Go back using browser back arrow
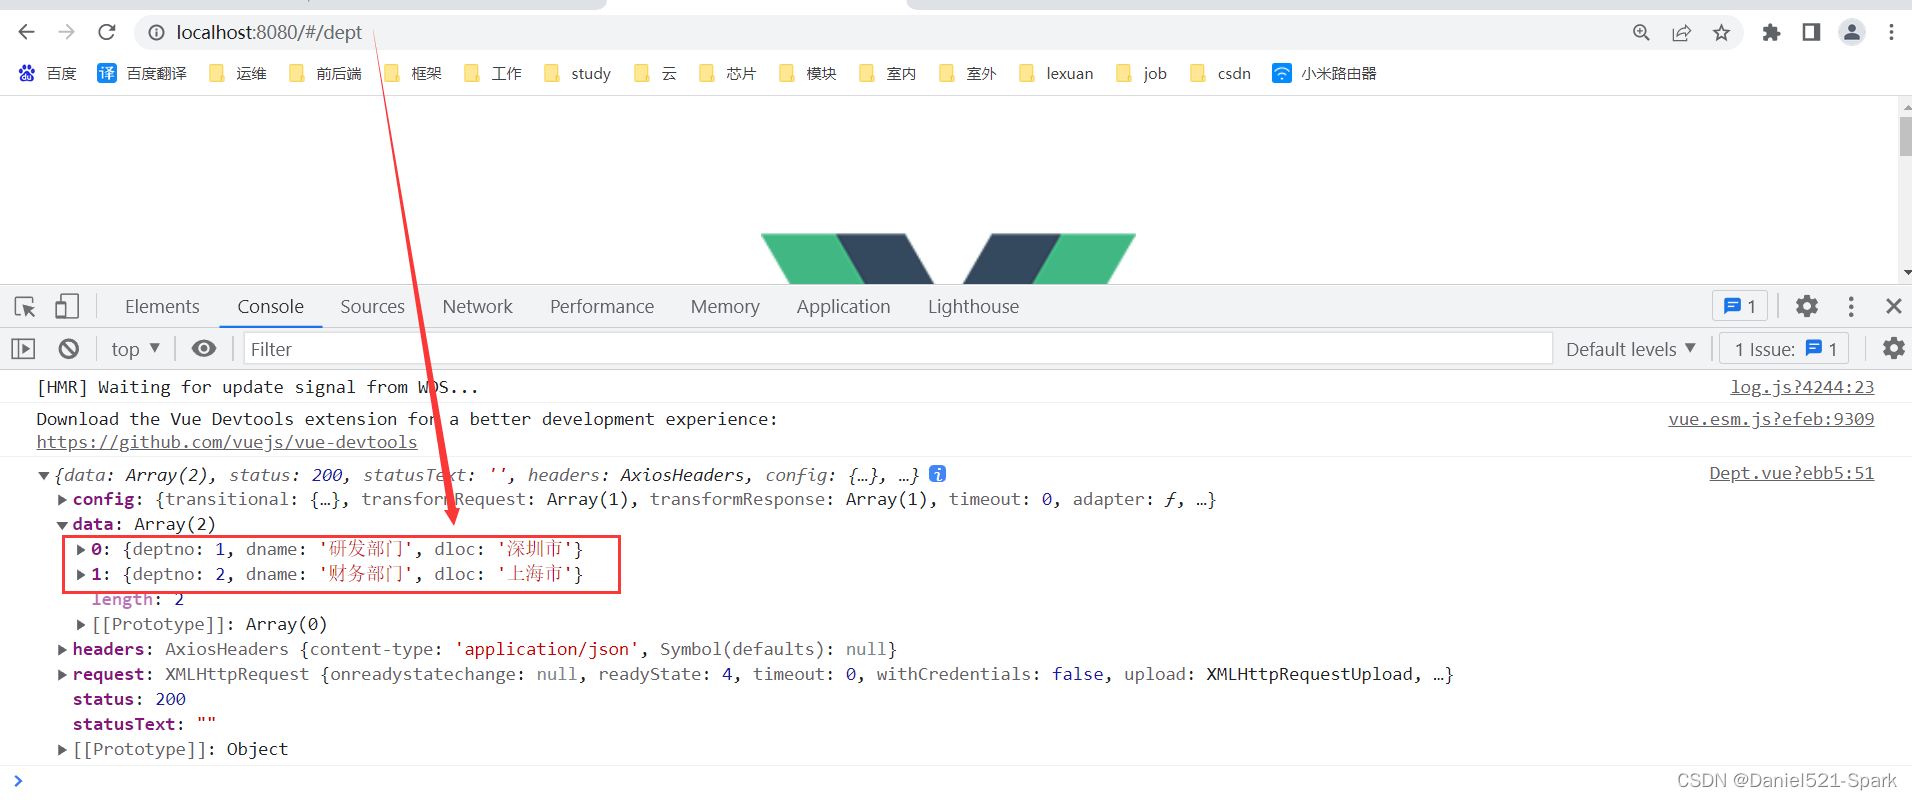 27,32
